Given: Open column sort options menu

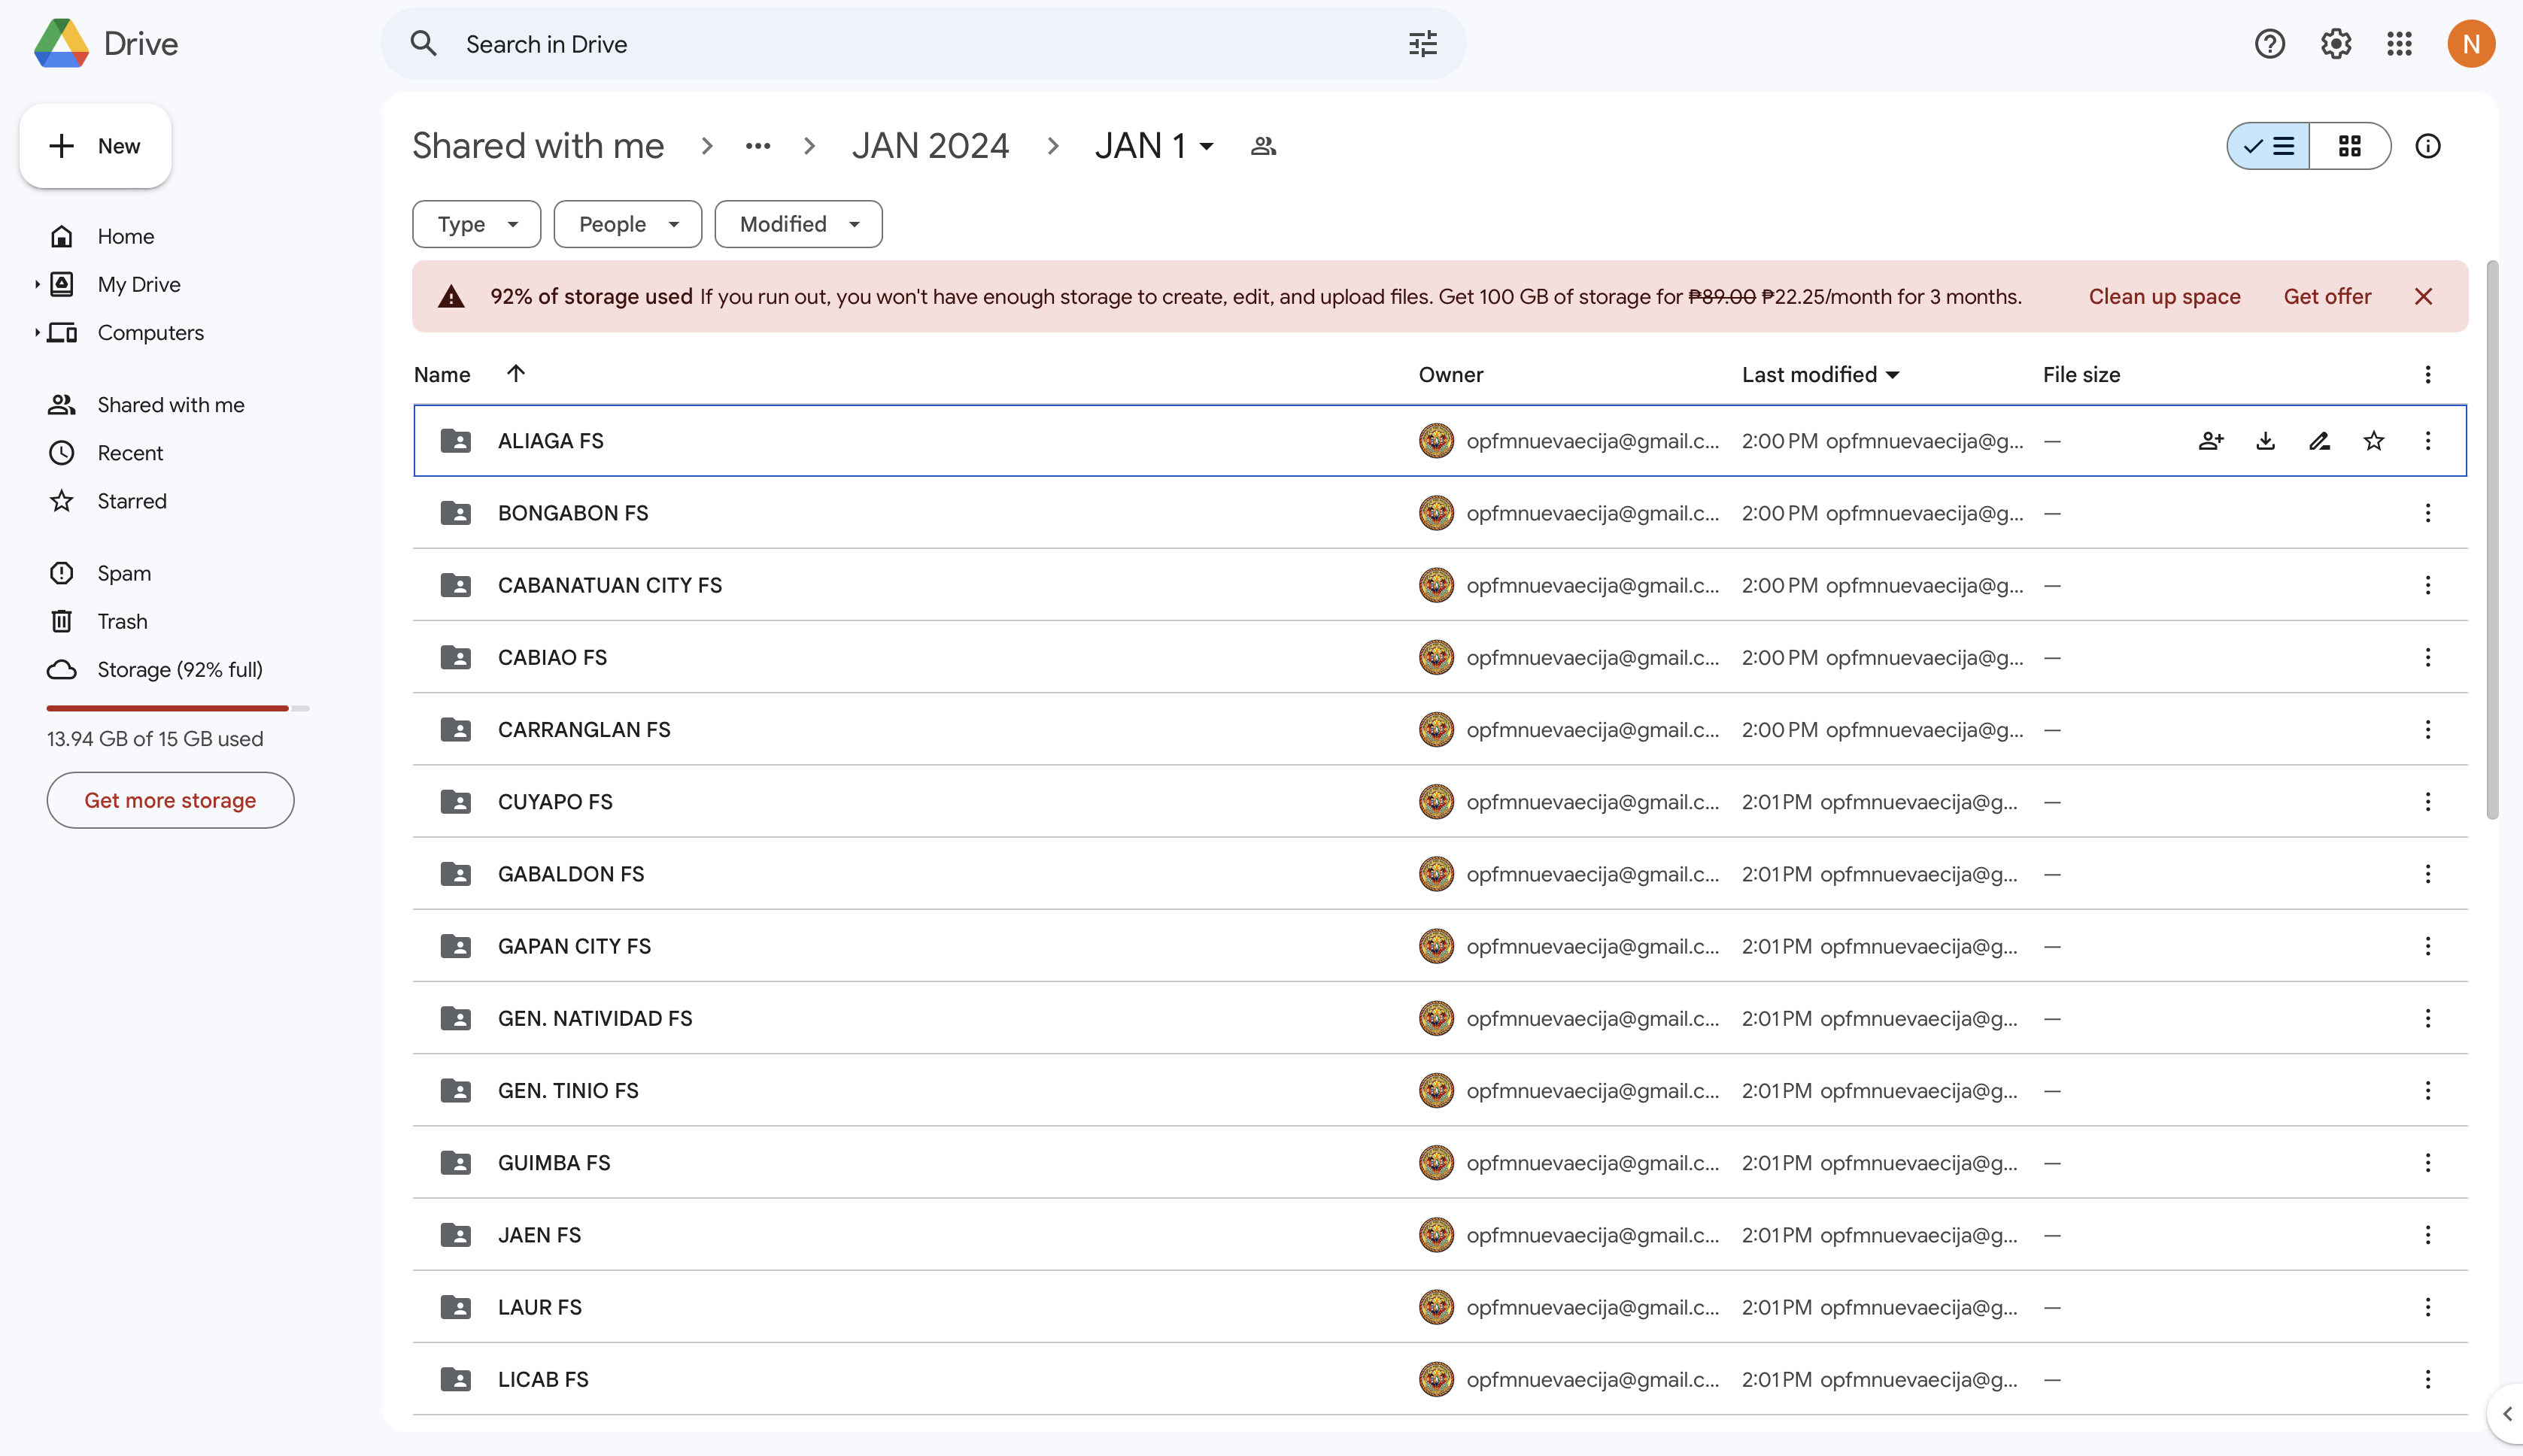Looking at the screenshot, I should 2427,374.
